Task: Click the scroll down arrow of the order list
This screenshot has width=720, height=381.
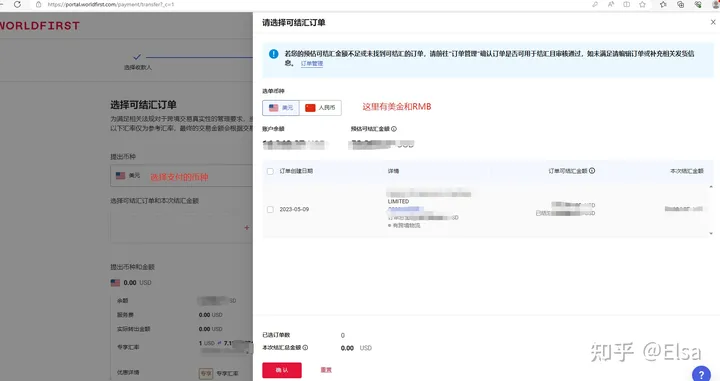Action: click(711, 234)
